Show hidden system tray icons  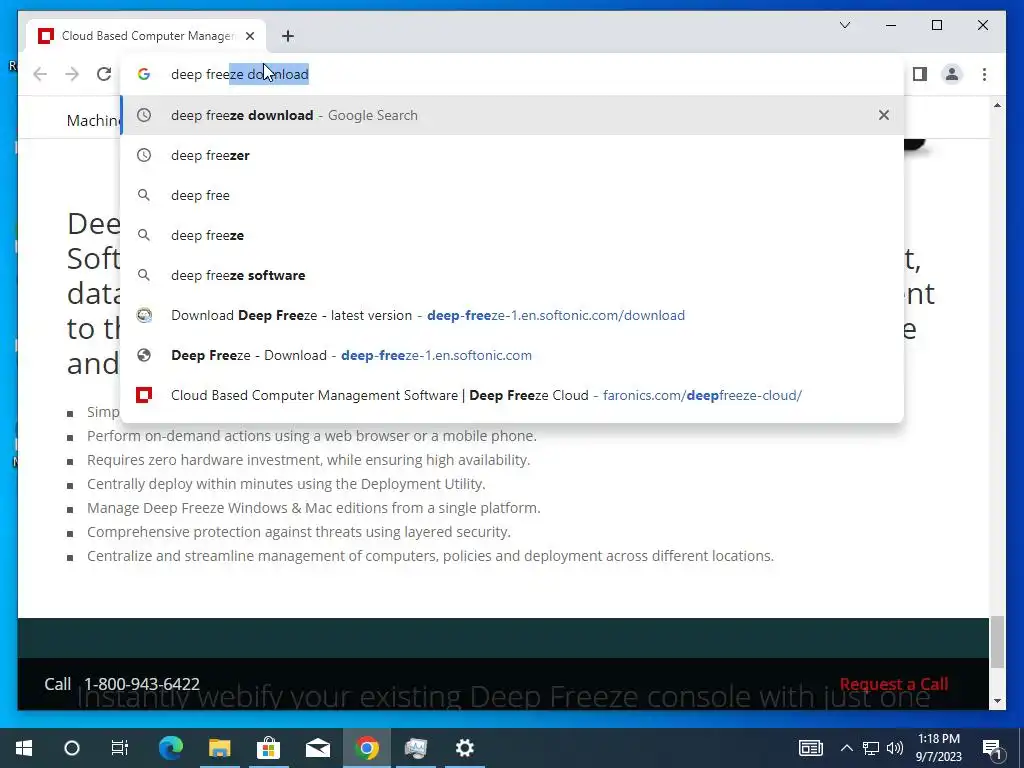pos(846,748)
